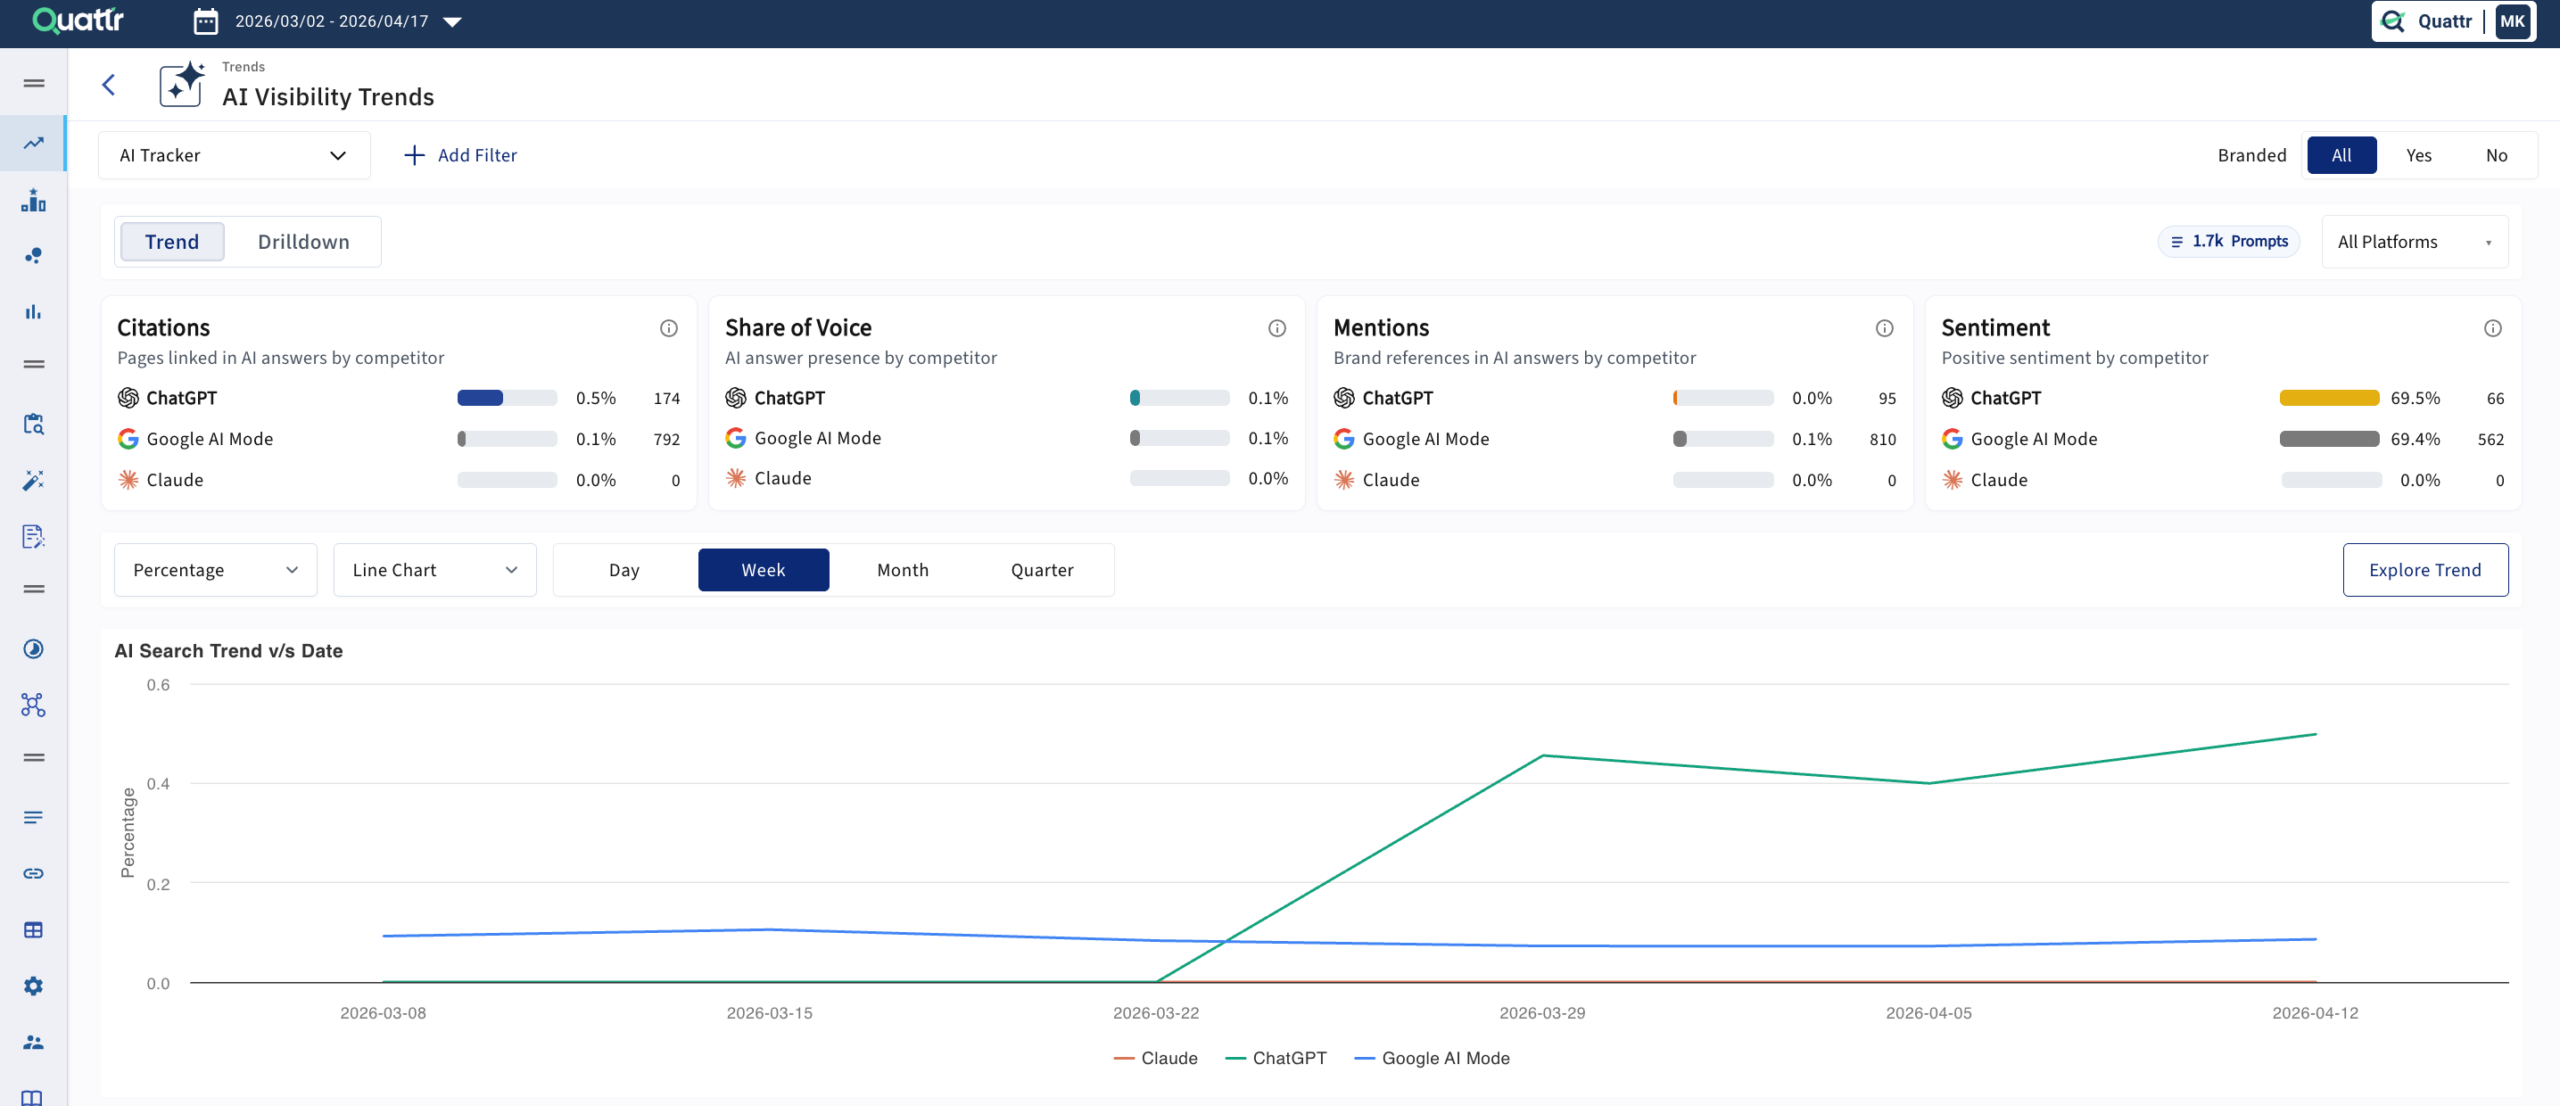Open the trends line-chart sidebar icon
The width and height of the screenshot is (2560, 1106).
(x=33, y=143)
